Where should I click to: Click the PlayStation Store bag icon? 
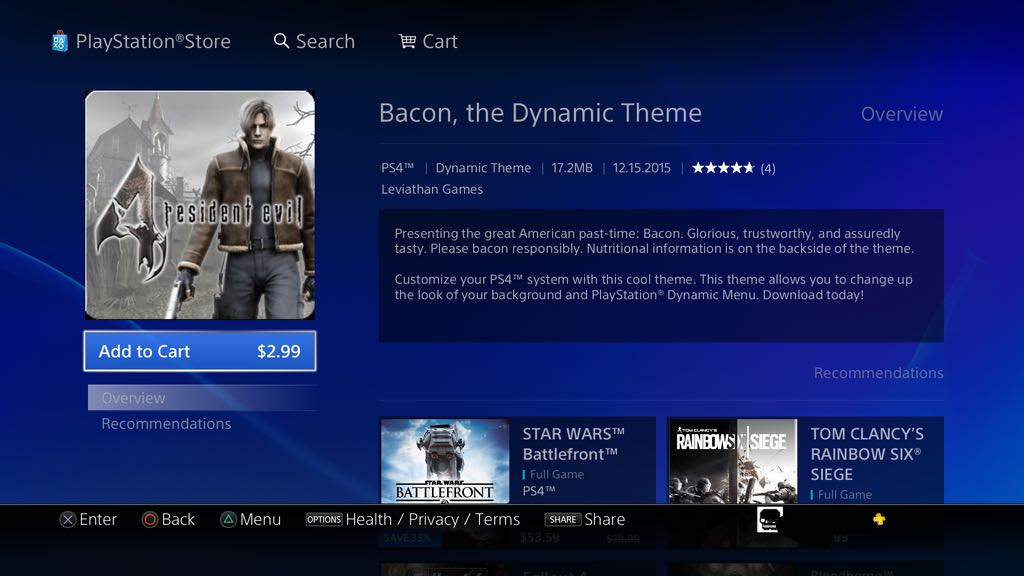pyautogui.click(x=61, y=41)
